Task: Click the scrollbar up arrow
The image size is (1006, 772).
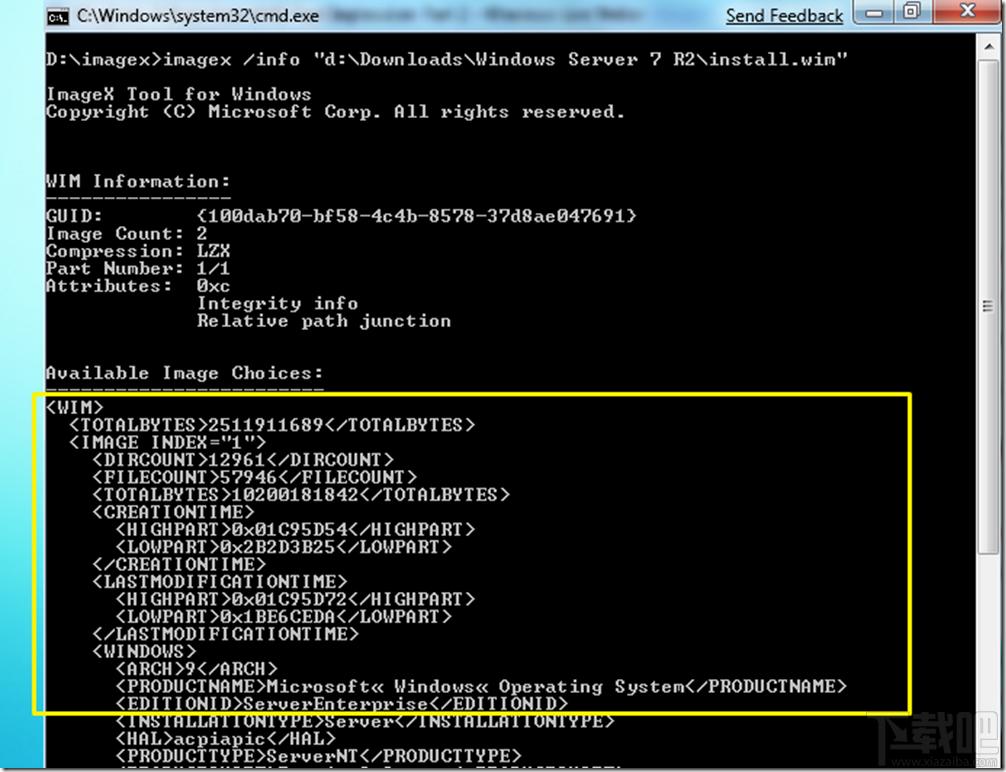Action: coord(989,46)
